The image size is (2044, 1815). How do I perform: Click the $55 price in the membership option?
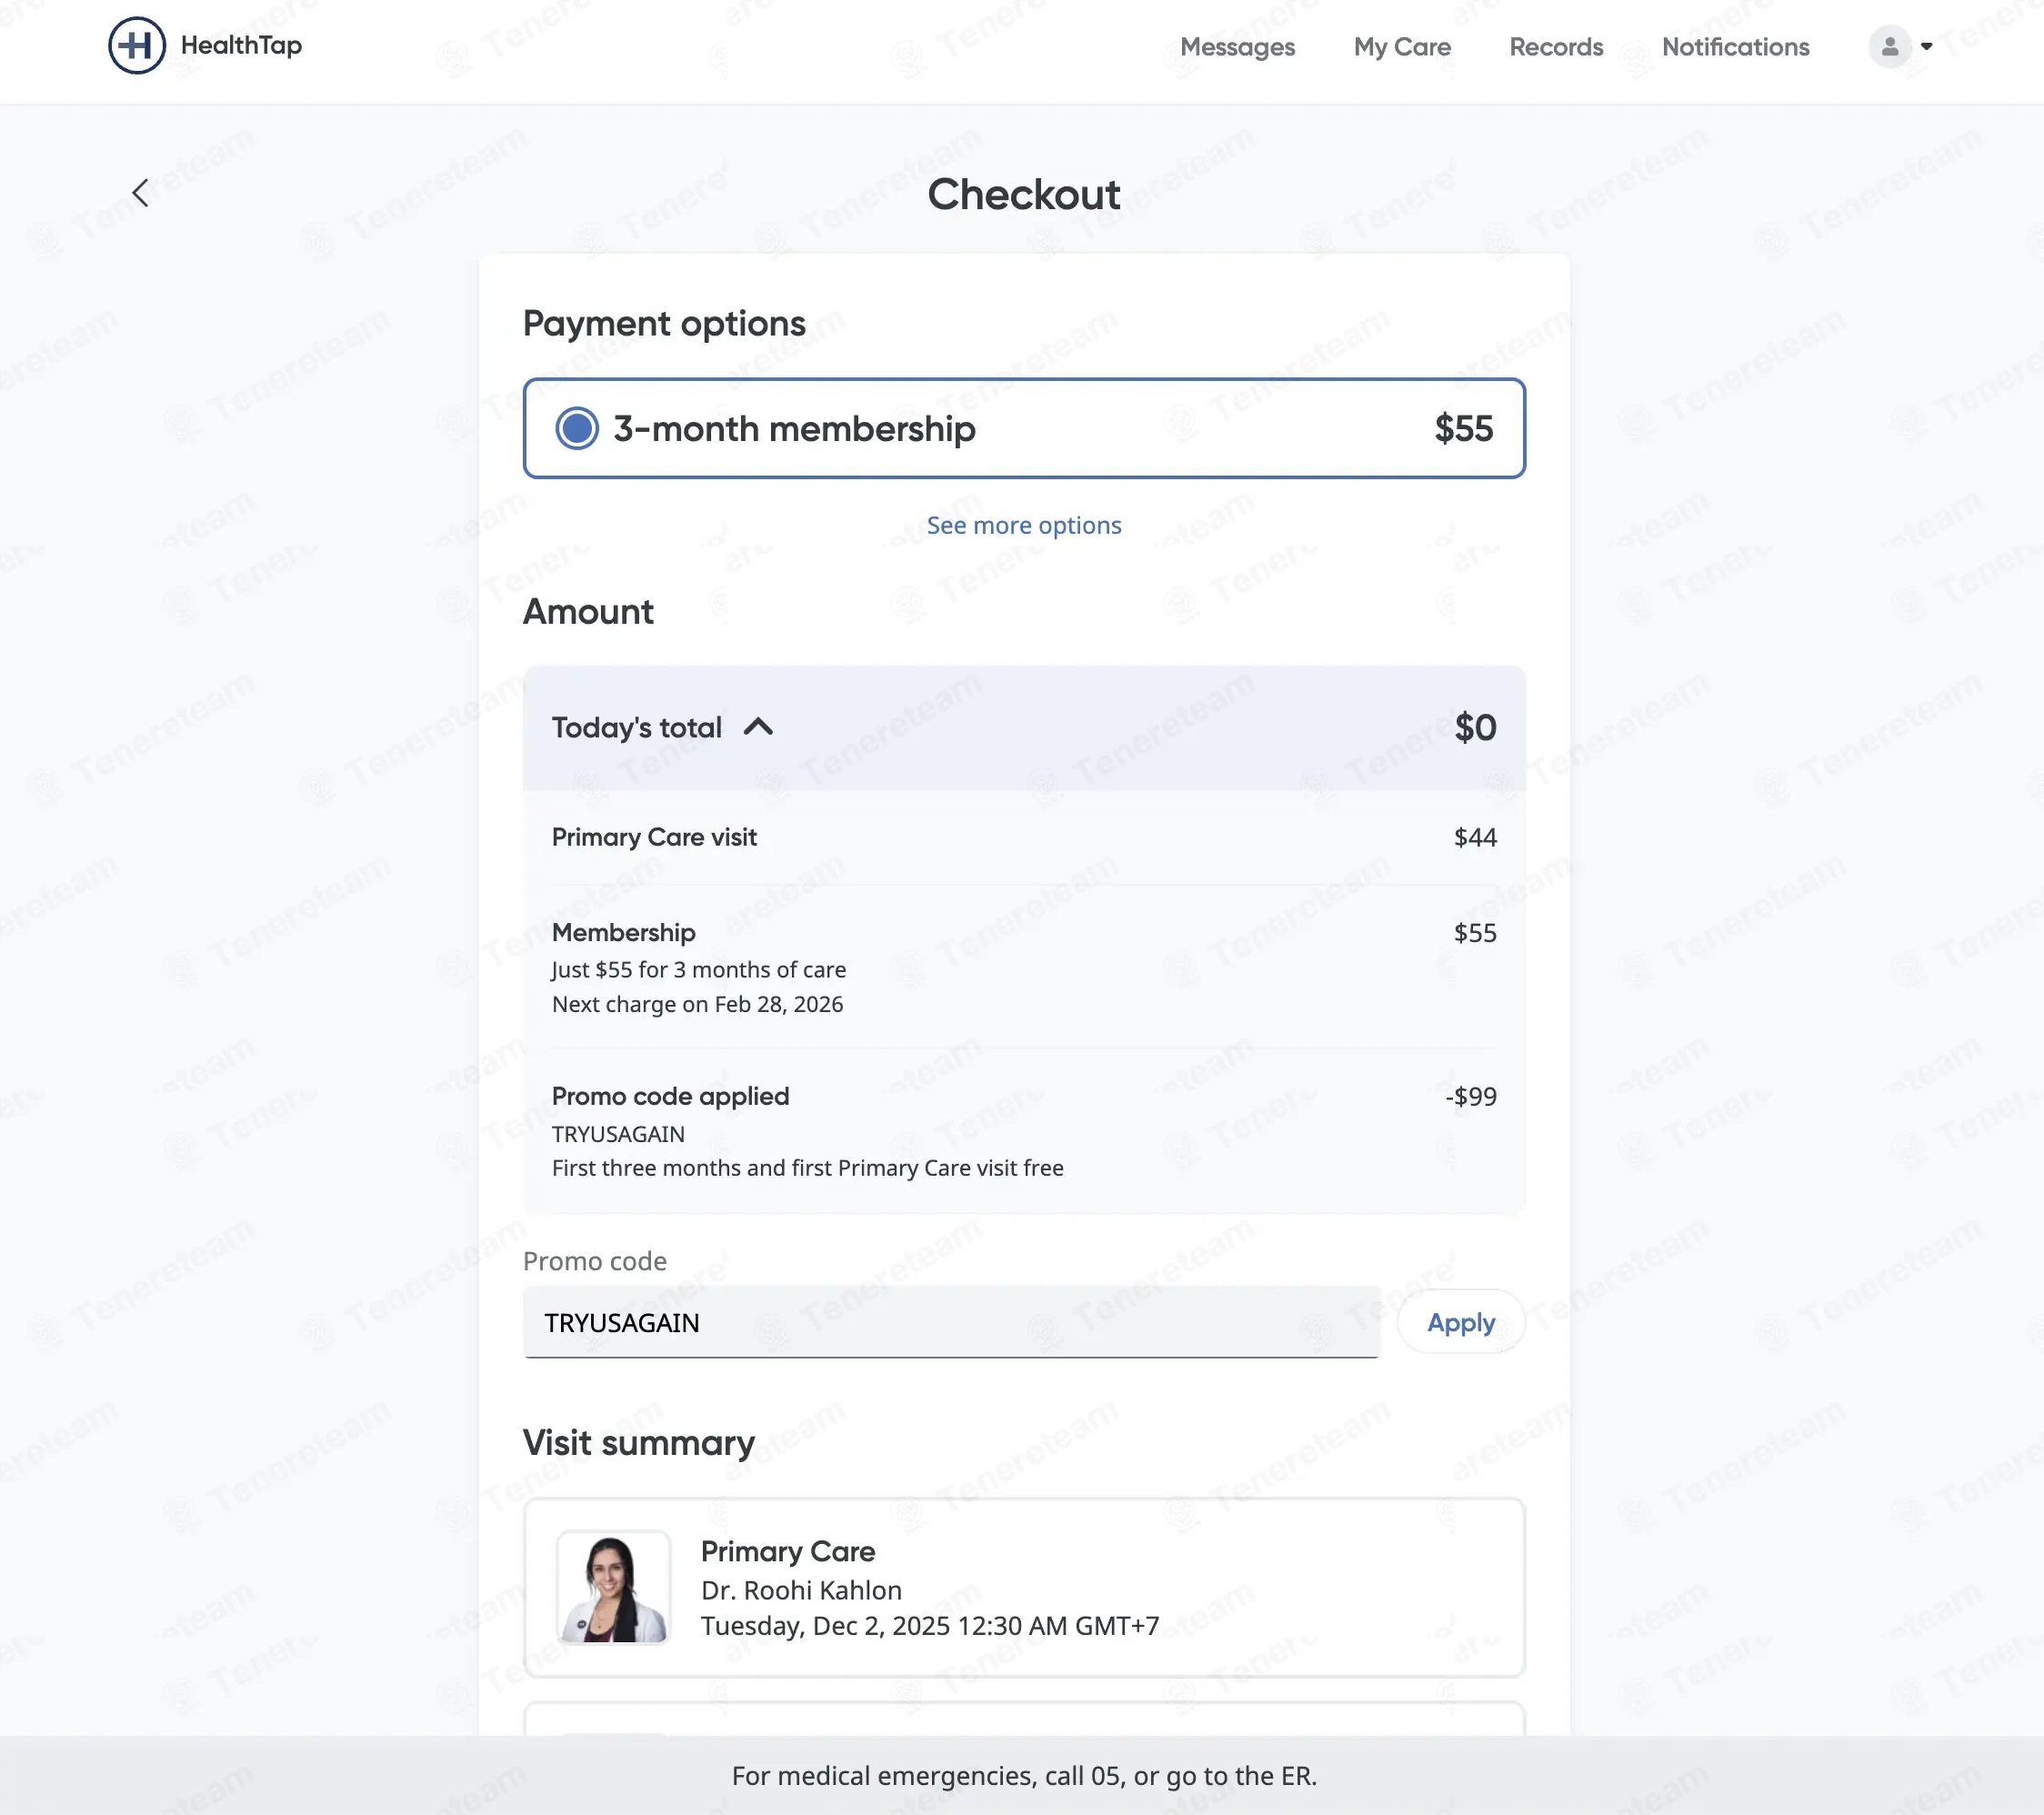(x=1464, y=428)
